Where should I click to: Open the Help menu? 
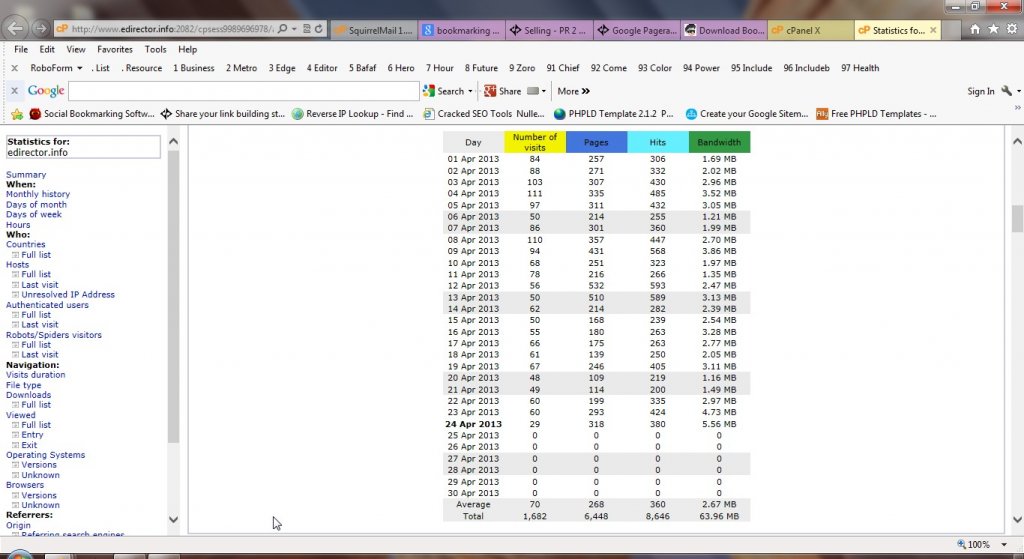click(x=187, y=49)
